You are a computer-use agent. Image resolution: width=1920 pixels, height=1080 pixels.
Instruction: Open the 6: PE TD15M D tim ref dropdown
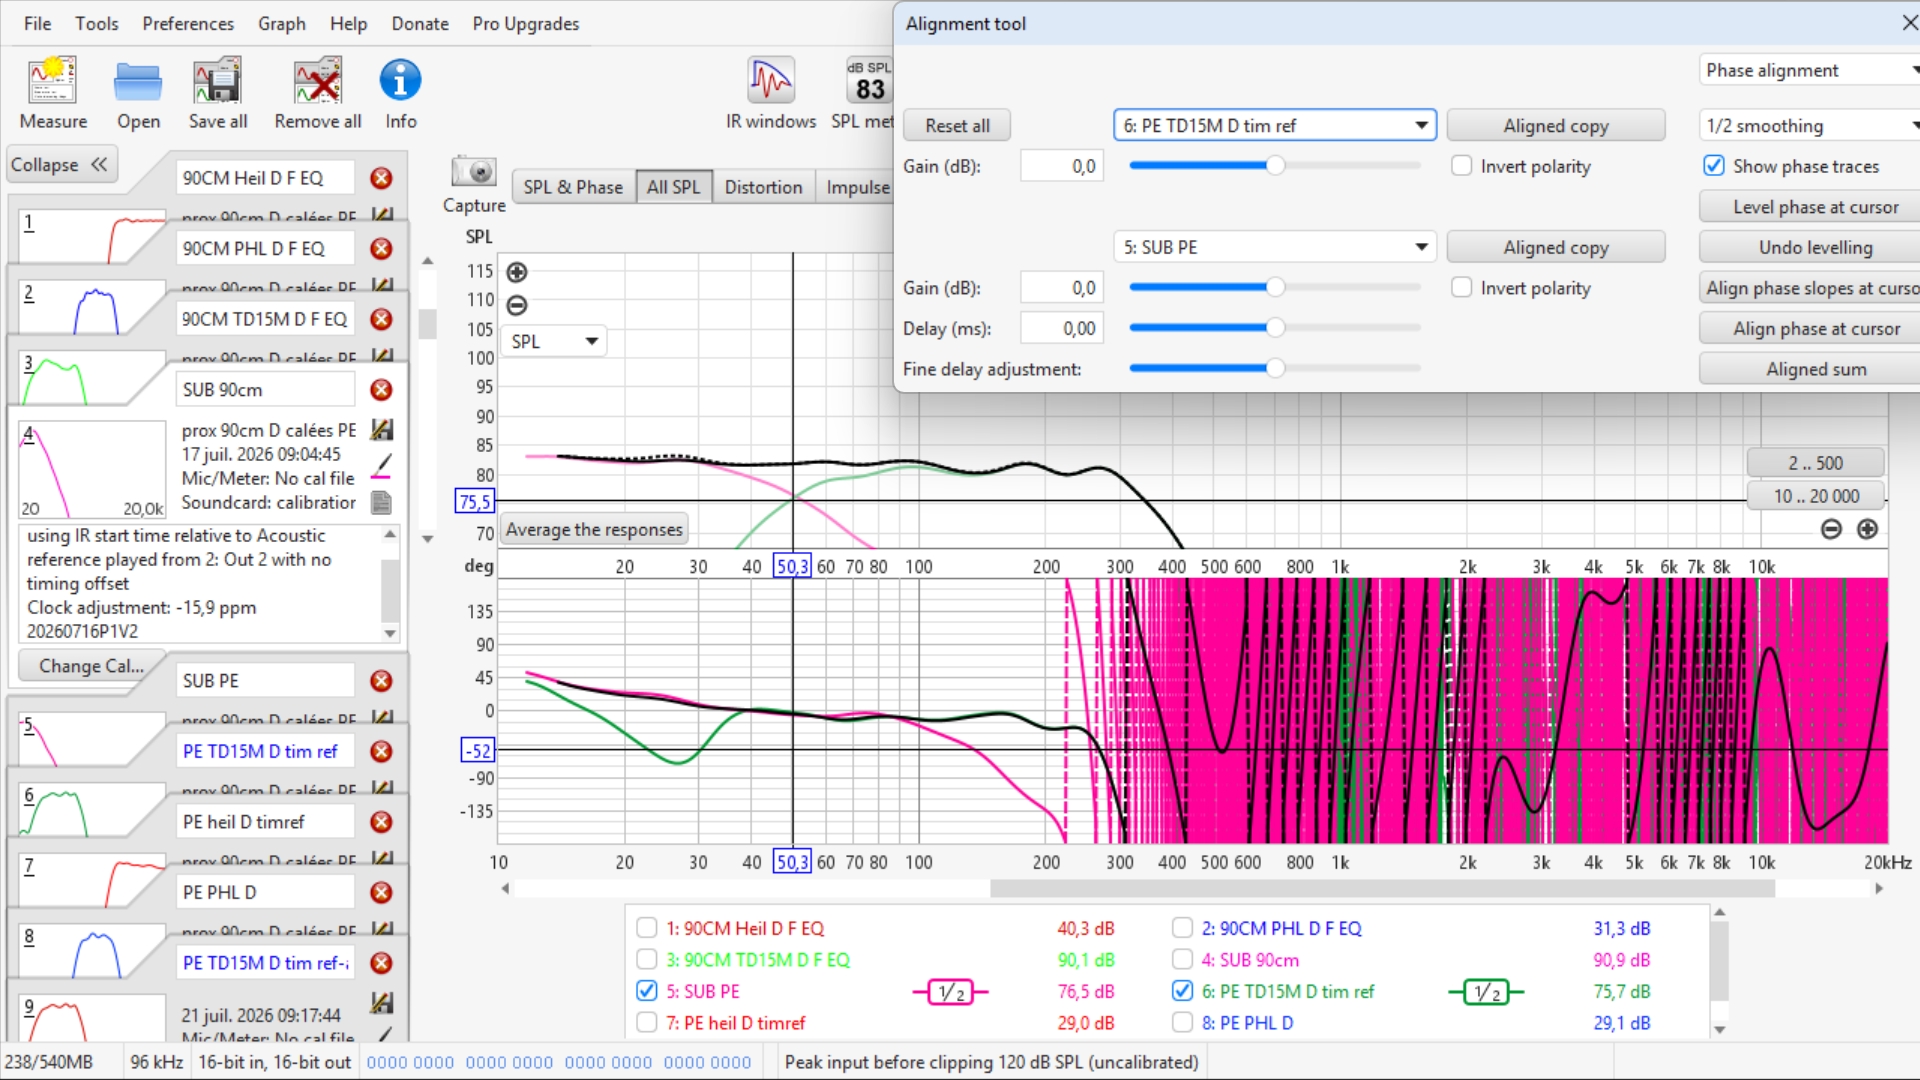click(1275, 126)
